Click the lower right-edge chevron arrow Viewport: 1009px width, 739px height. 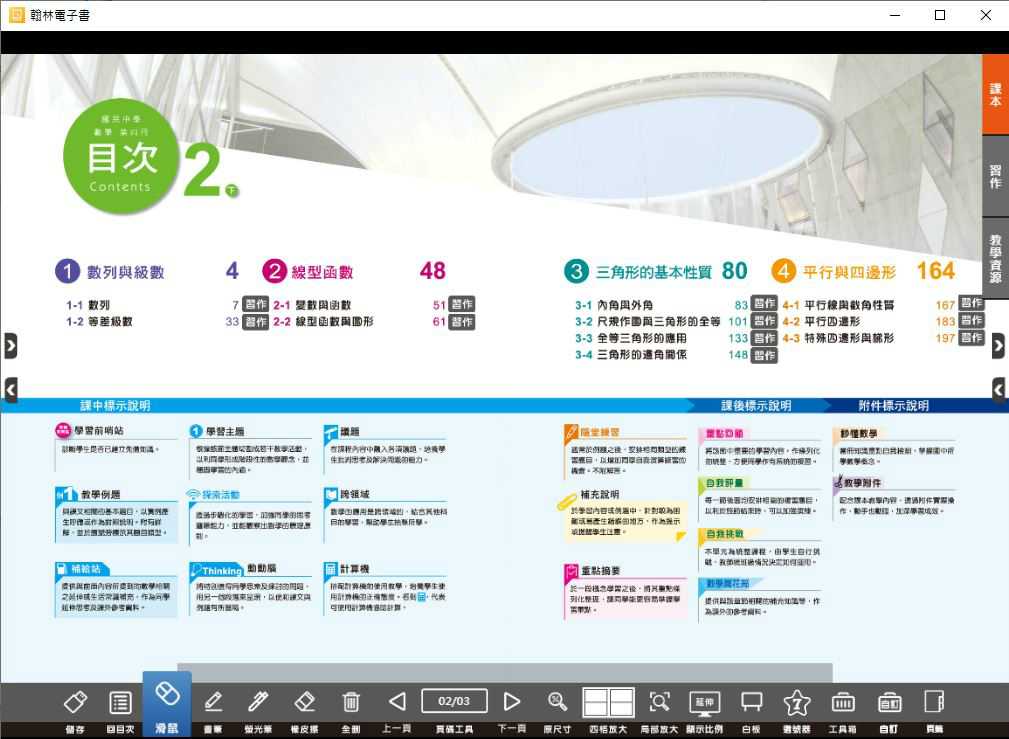998,390
